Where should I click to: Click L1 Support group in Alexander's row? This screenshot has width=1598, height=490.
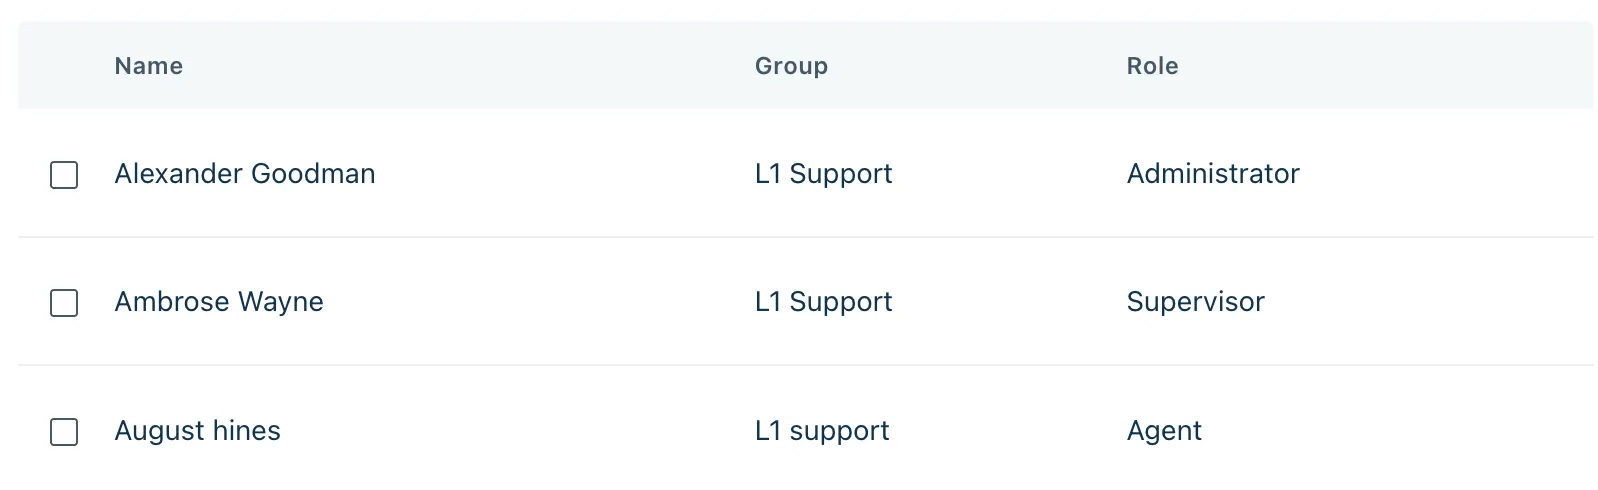coord(823,174)
